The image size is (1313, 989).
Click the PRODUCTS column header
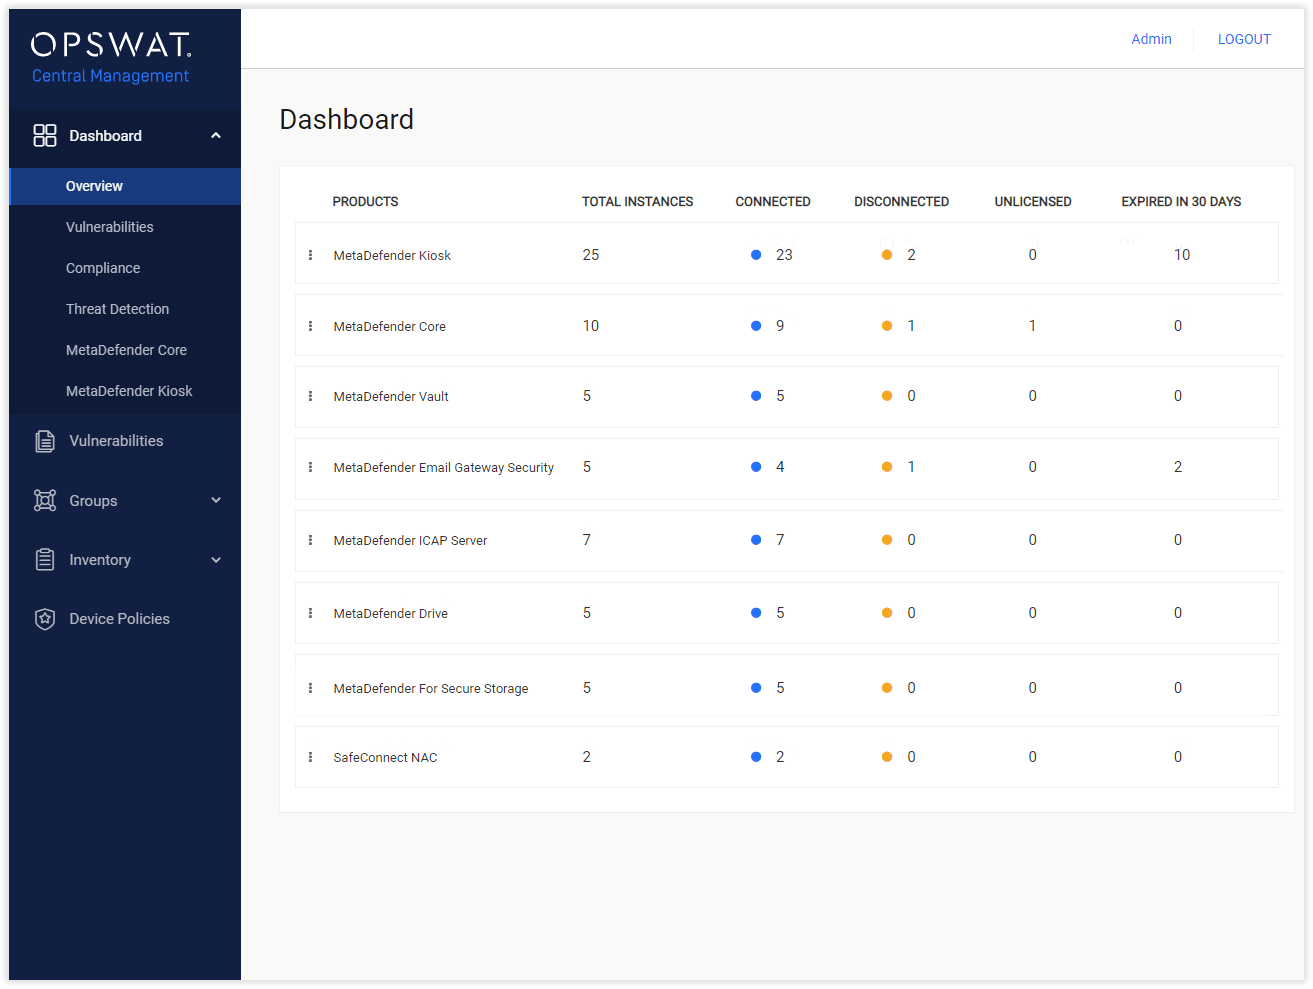pos(365,202)
